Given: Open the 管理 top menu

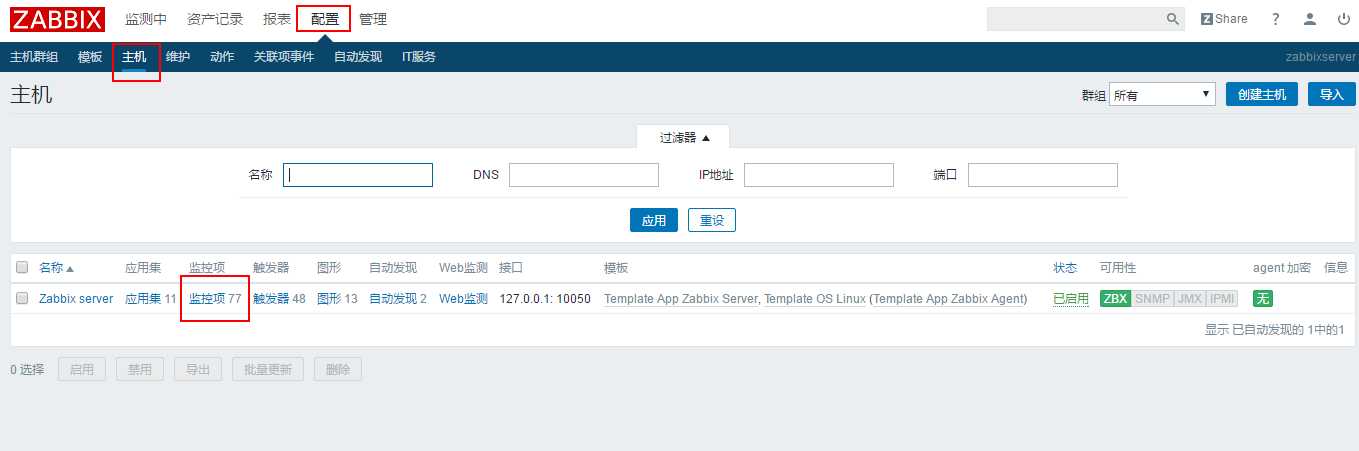Looking at the screenshot, I should pyautogui.click(x=373, y=19).
